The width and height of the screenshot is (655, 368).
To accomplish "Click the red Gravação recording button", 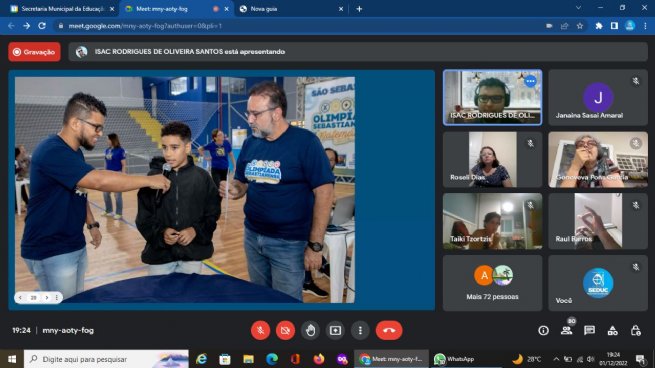I will pos(34,52).
